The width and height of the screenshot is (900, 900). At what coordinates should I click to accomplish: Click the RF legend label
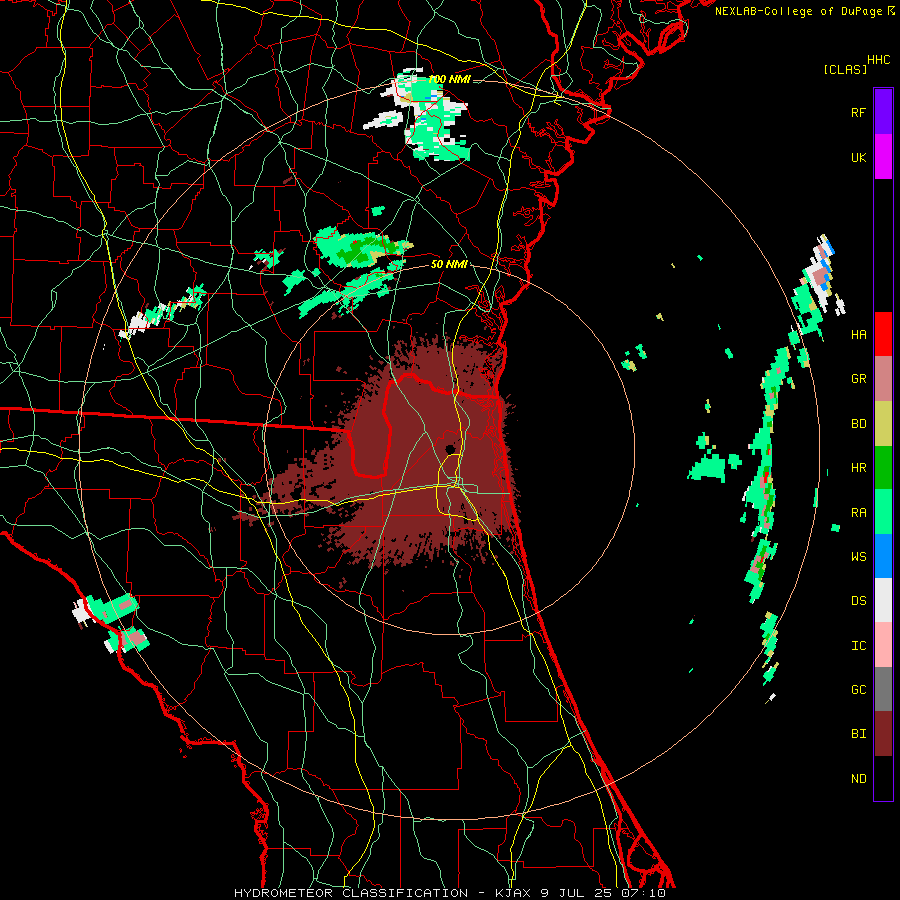(858, 112)
